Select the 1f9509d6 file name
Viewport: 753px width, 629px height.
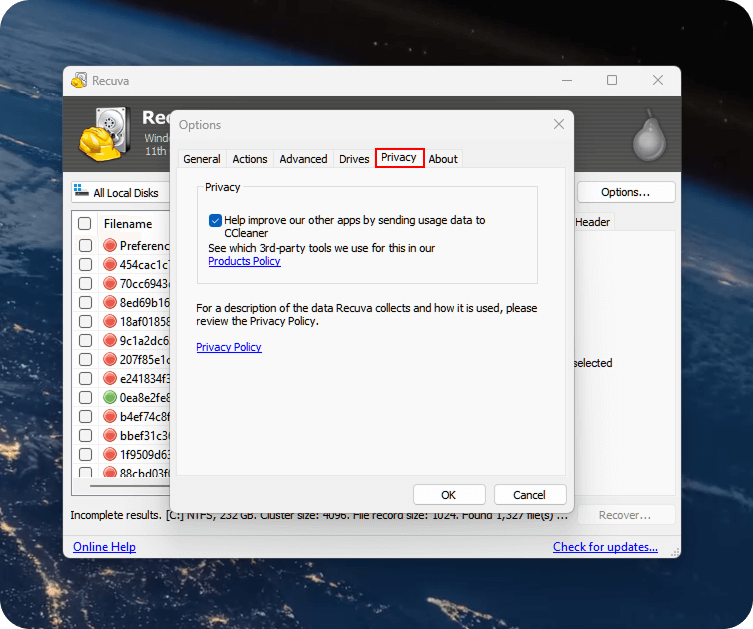145,455
